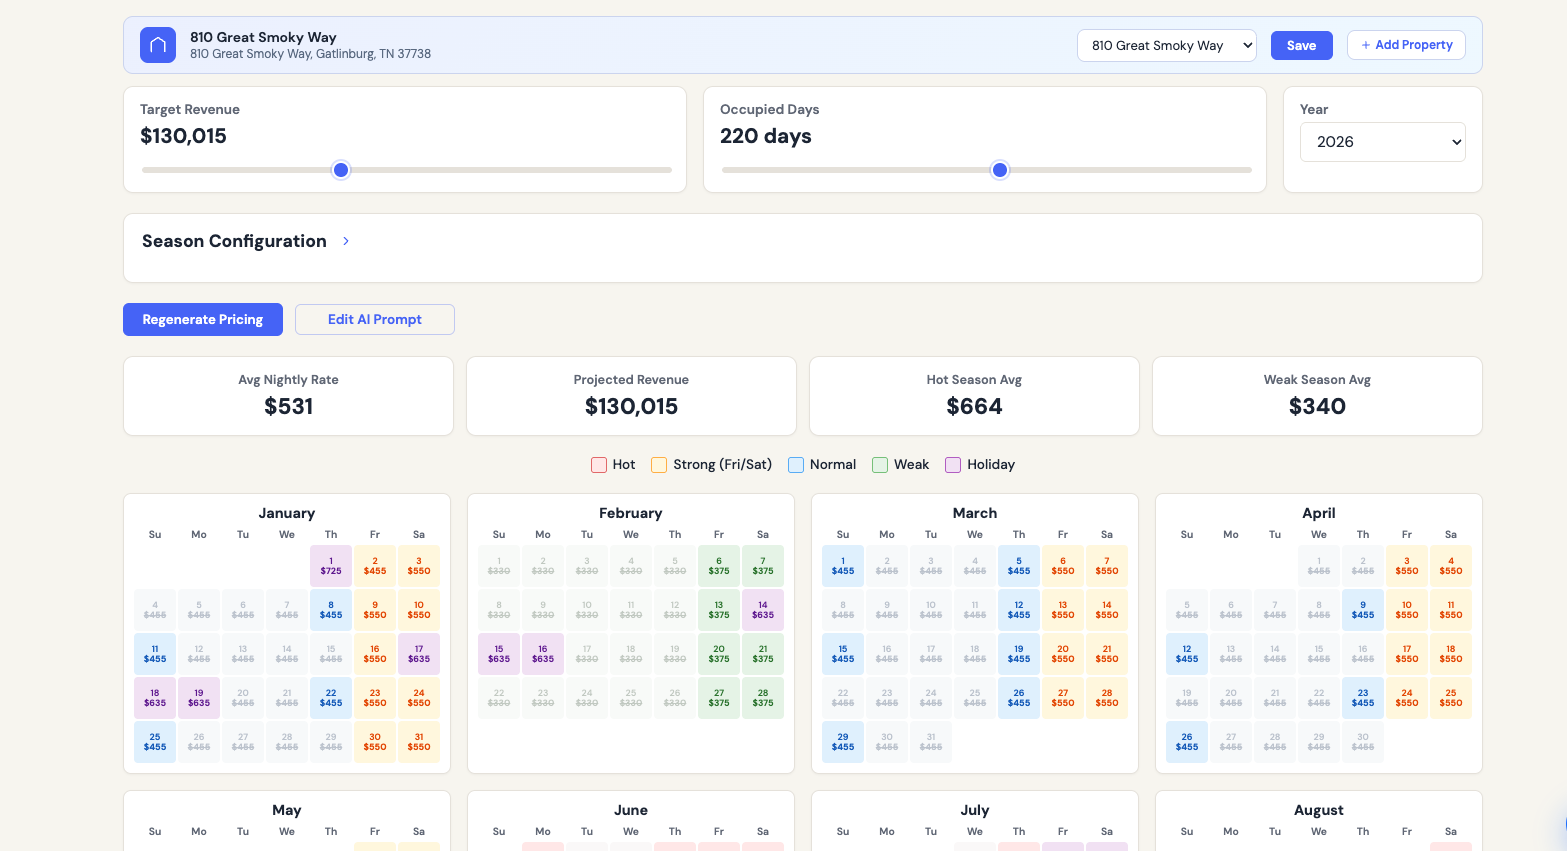Click the Strong (Fri/Sat) legend swatch

[659, 465]
